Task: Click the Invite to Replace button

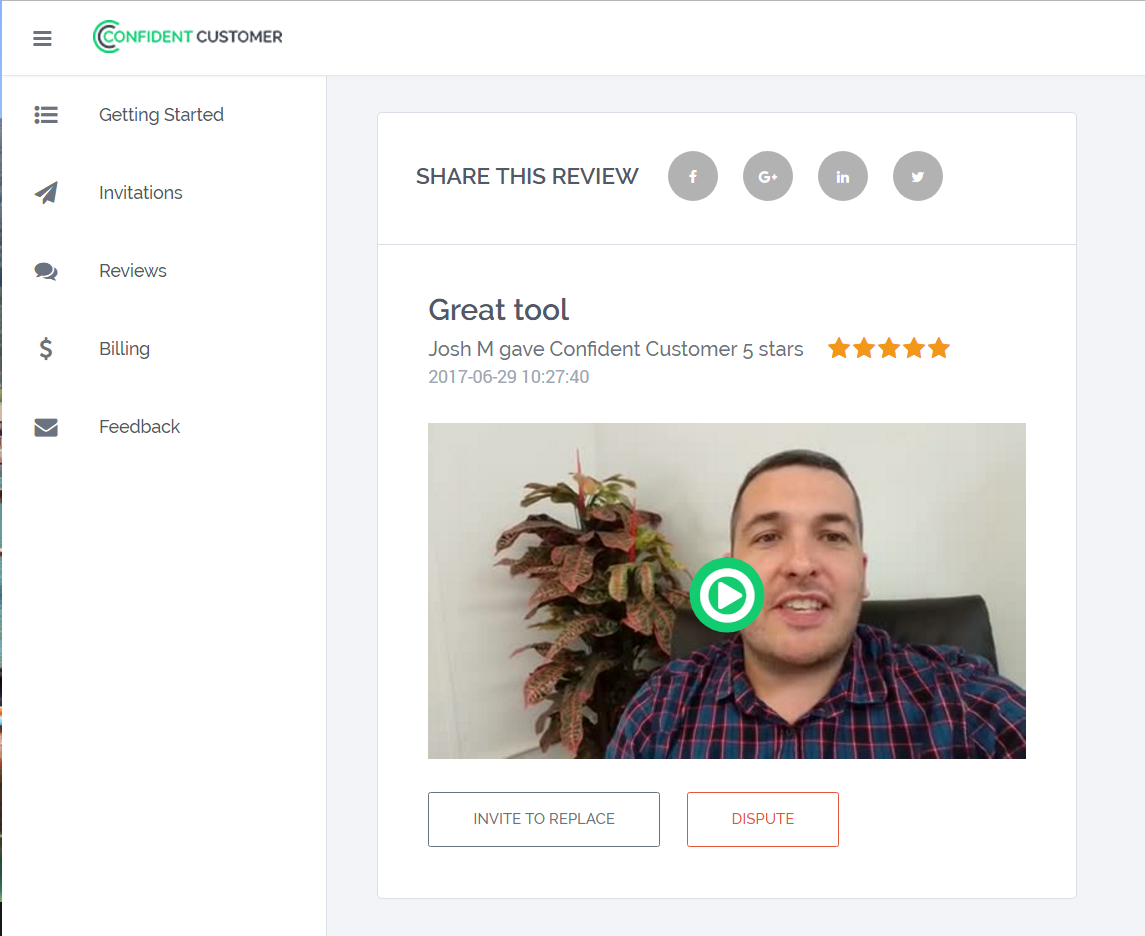Action: point(544,819)
